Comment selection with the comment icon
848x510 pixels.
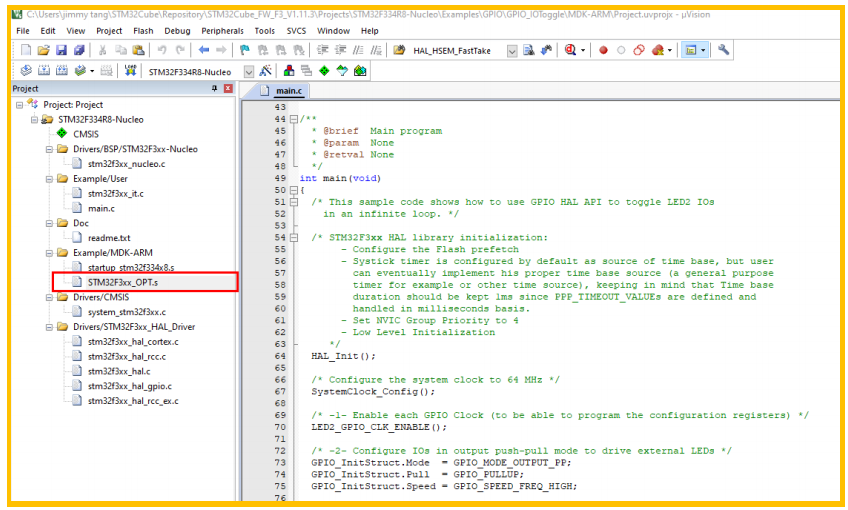click(358, 50)
